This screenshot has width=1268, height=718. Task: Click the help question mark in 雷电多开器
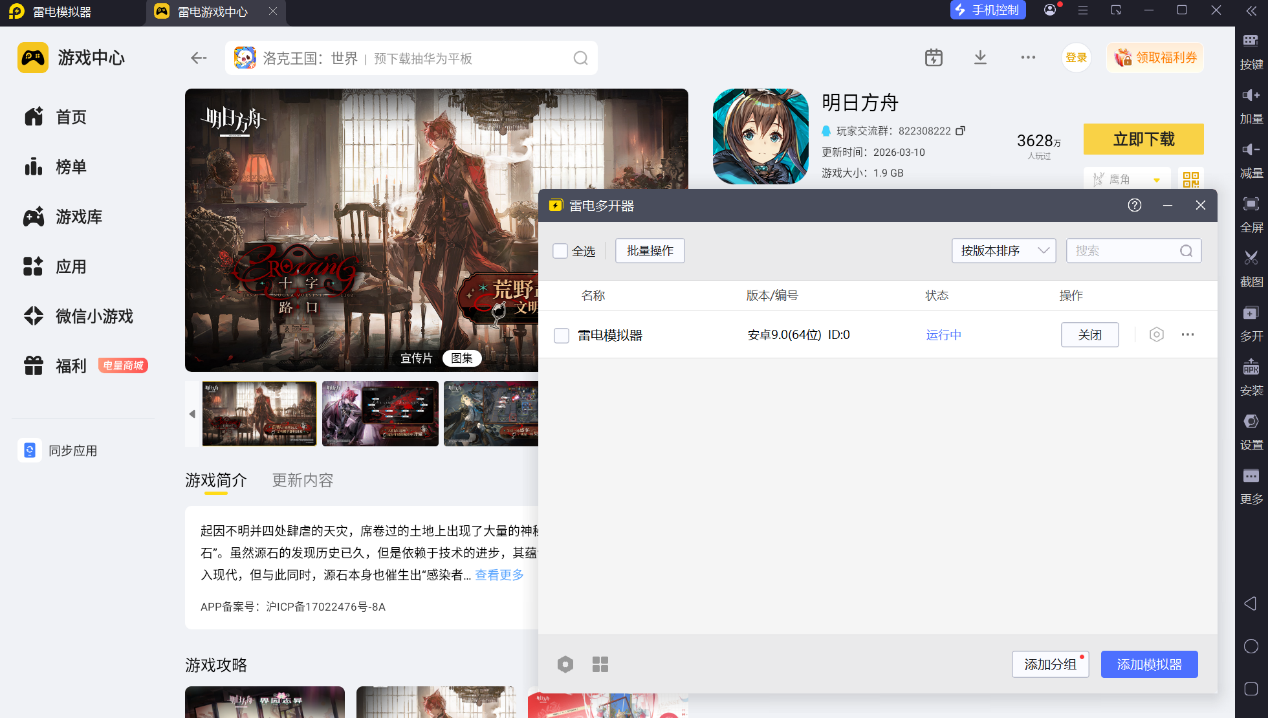click(x=1134, y=205)
